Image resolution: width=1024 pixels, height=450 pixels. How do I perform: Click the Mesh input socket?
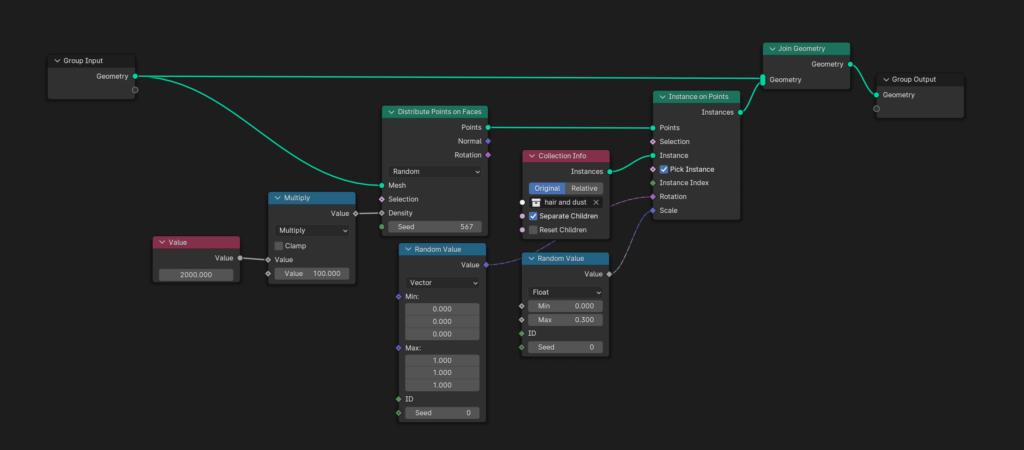pos(382,185)
